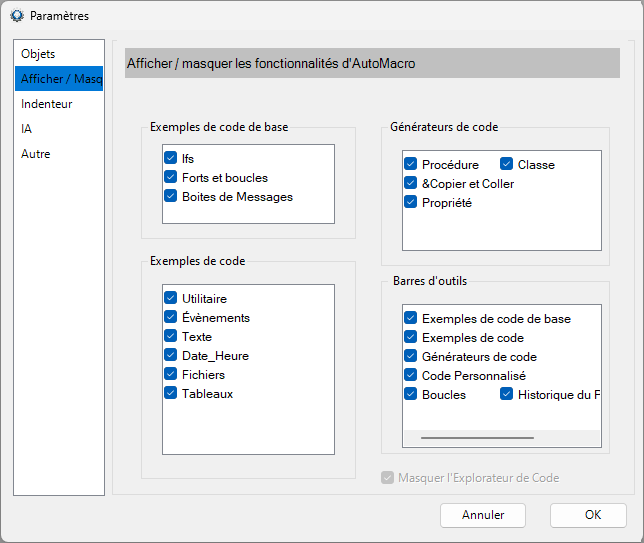Click the Barres d'outils horizontal scrollbar

477,438
